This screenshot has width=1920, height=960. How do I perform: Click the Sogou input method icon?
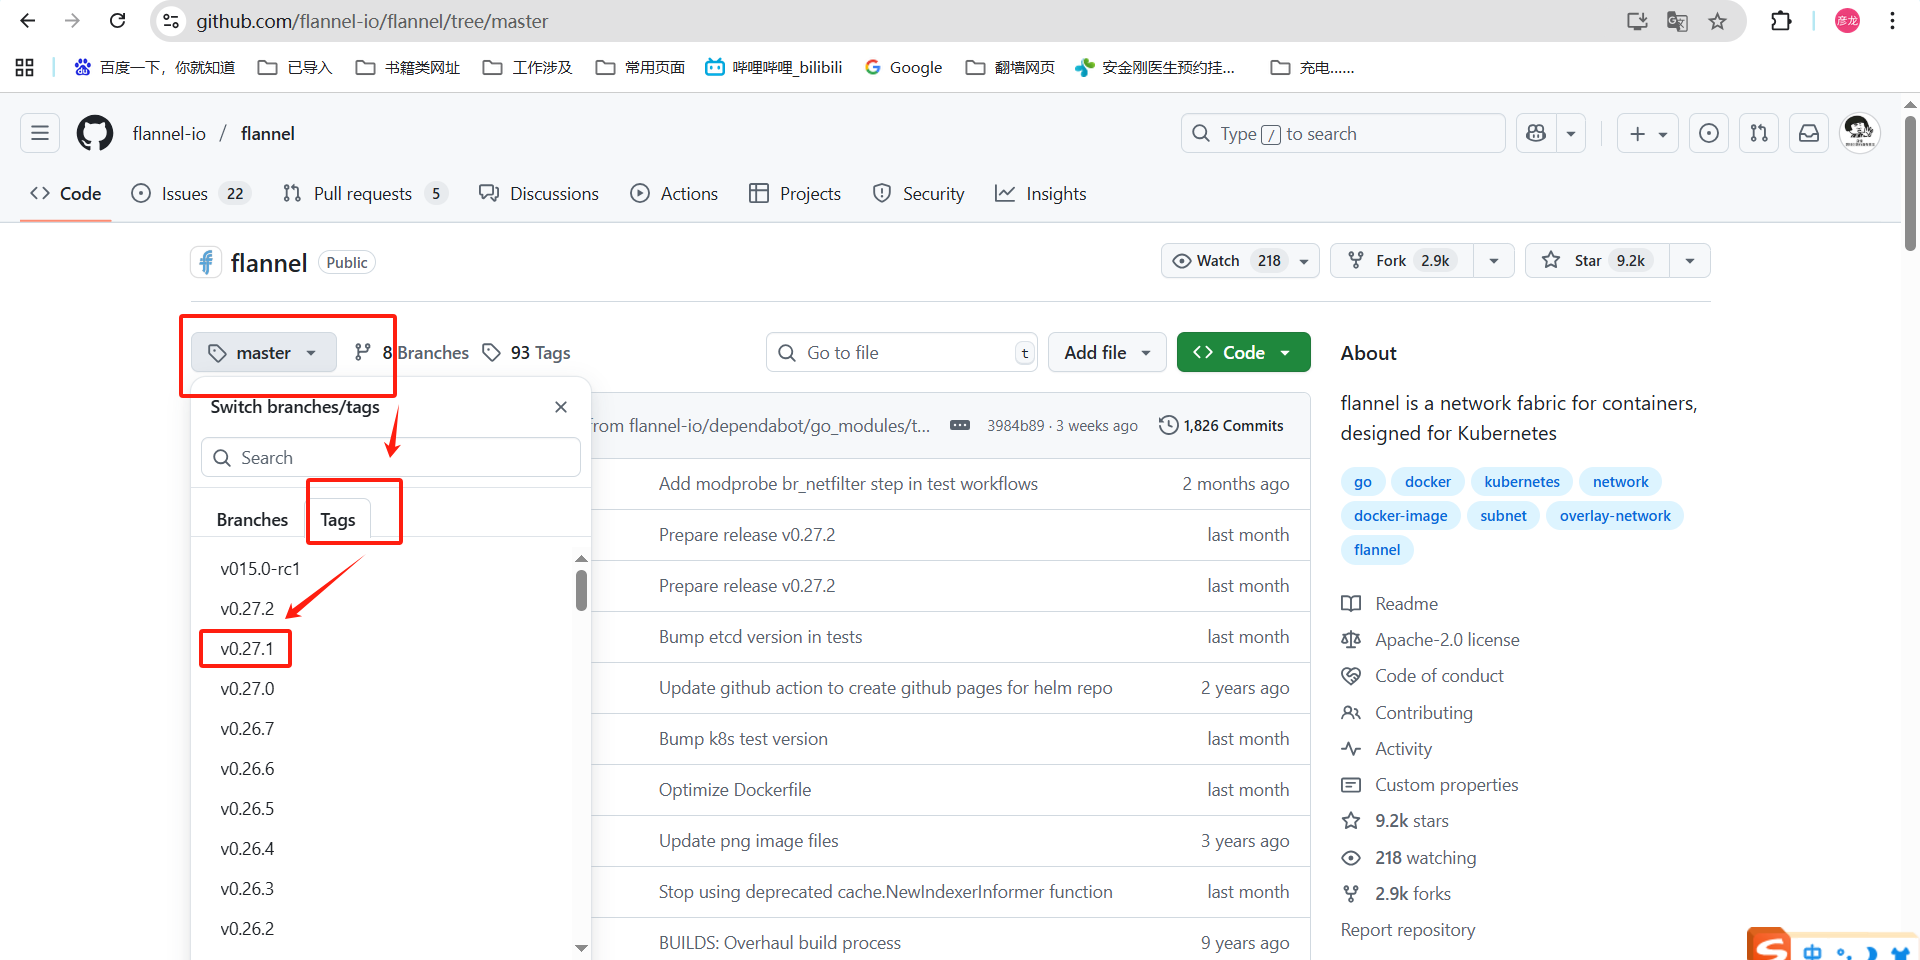pyautogui.click(x=1770, y=945)
